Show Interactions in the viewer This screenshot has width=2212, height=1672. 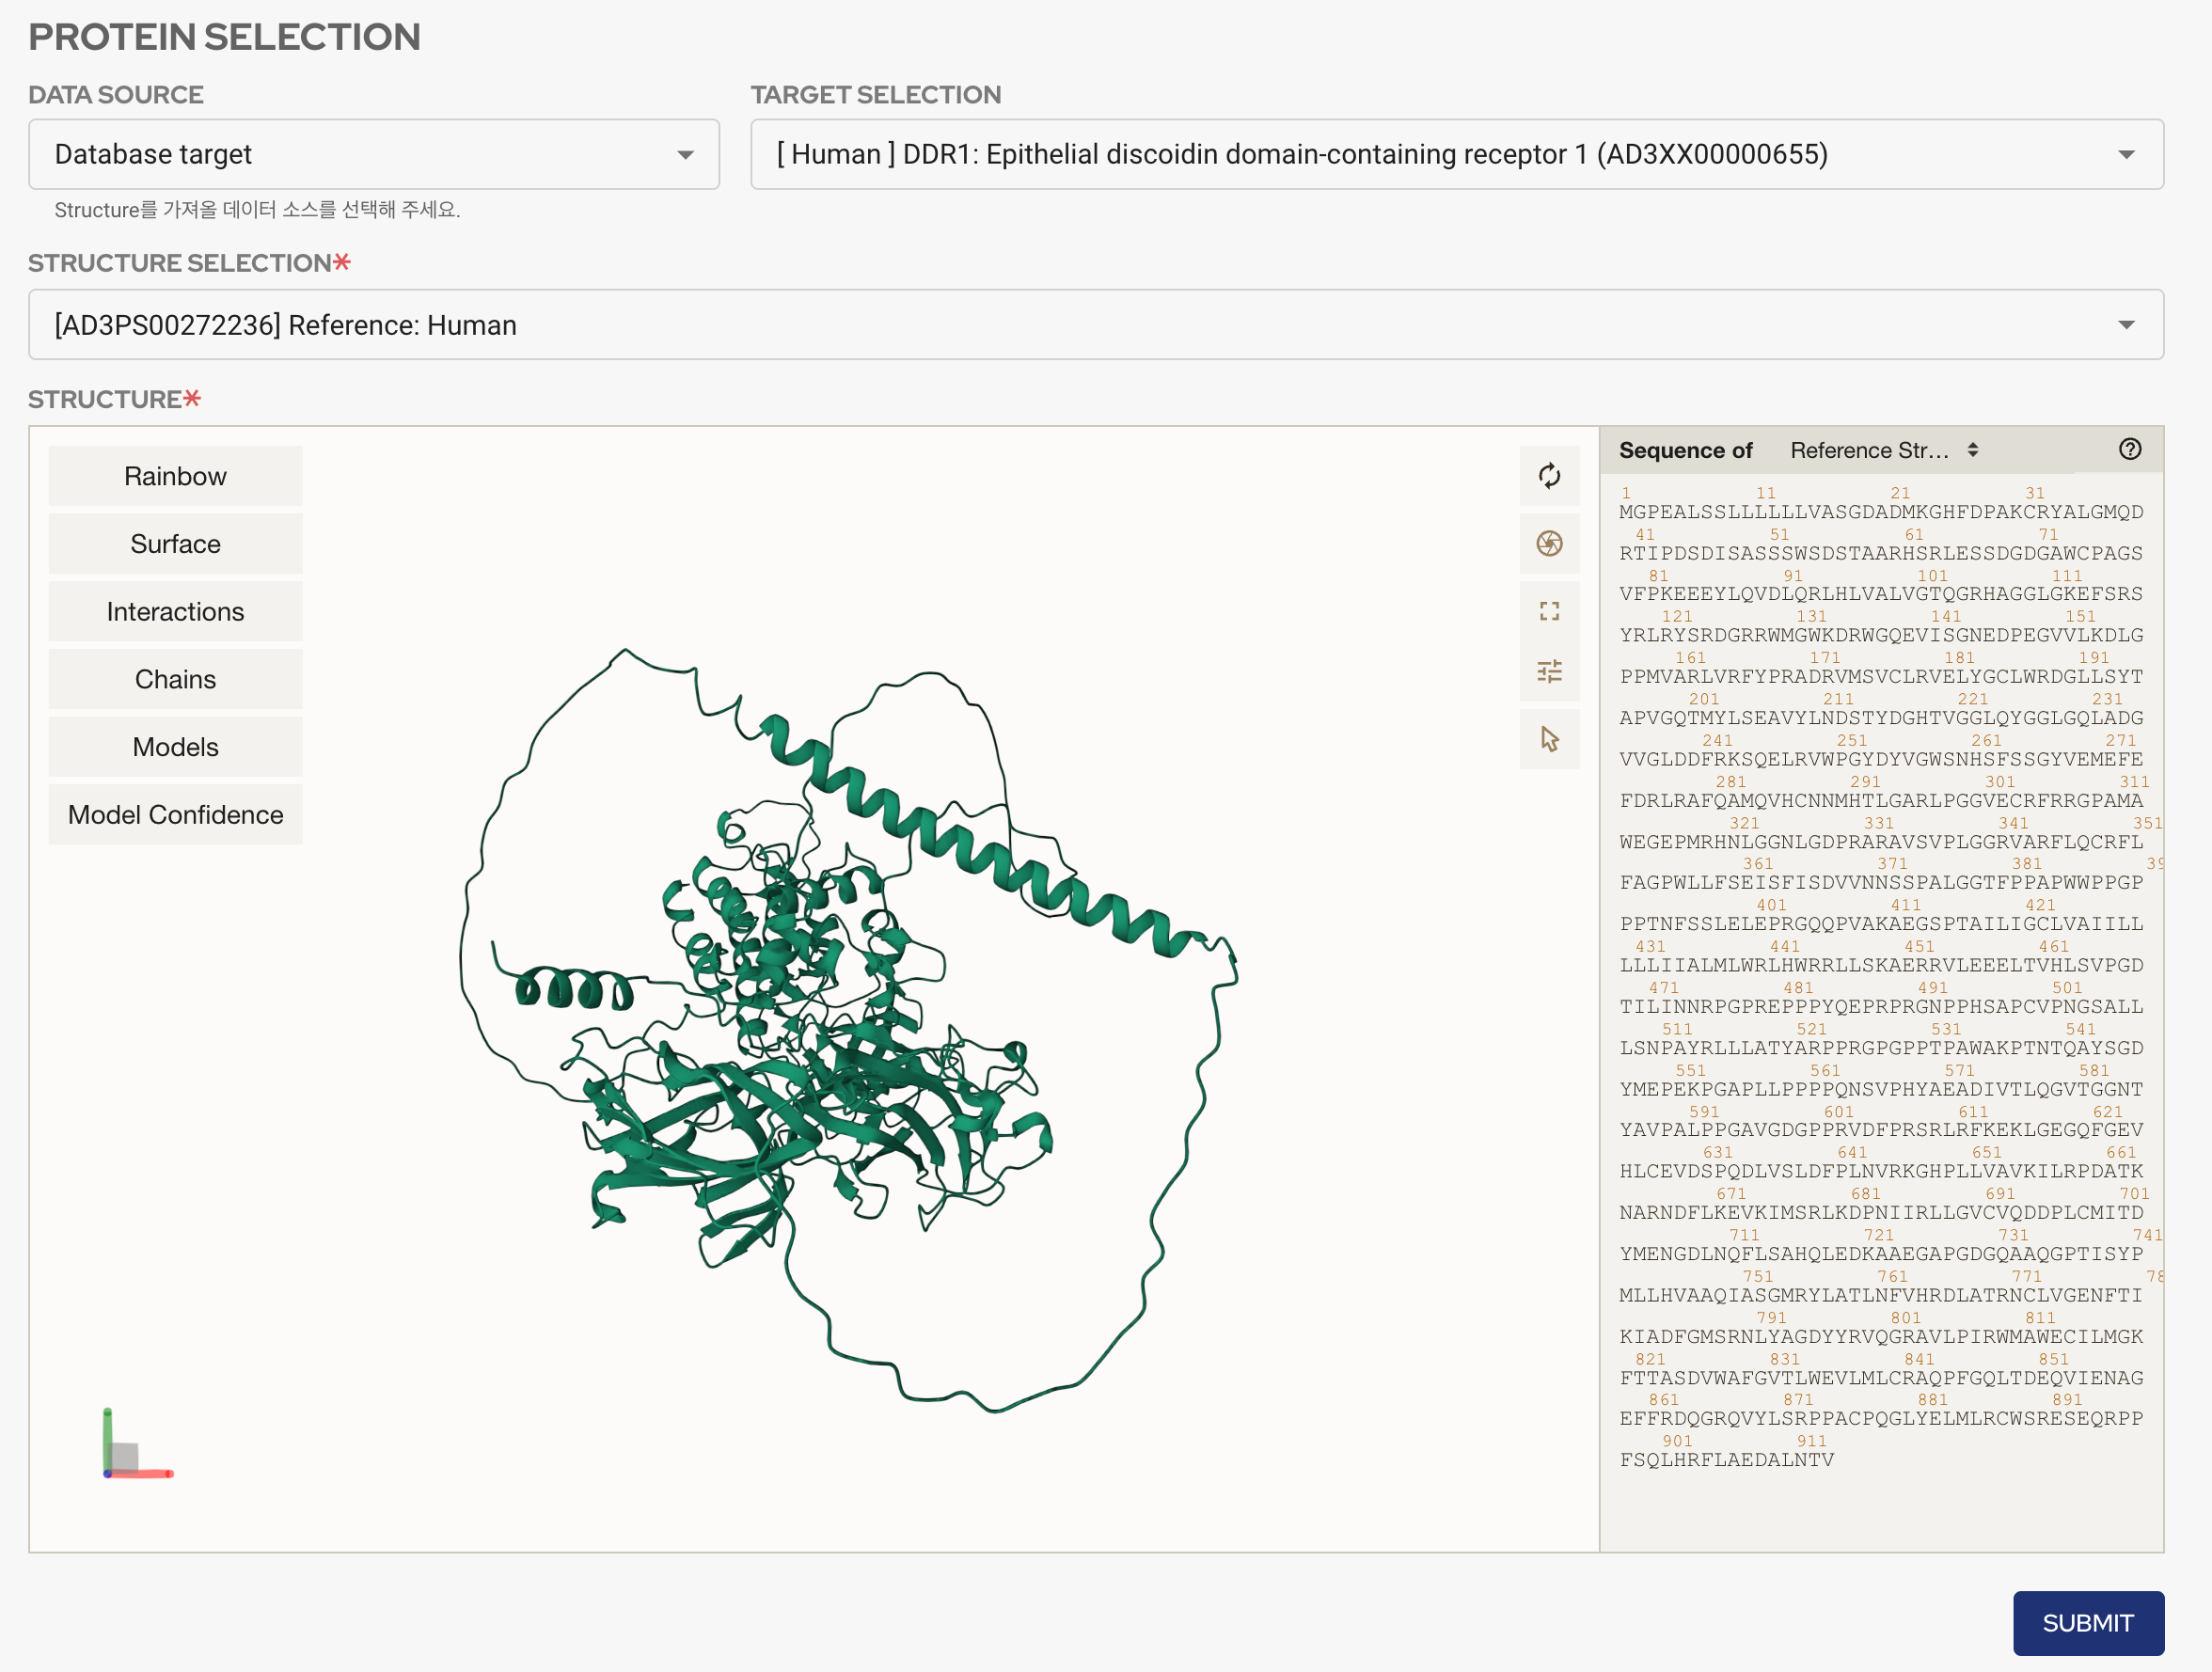point(175,611)
